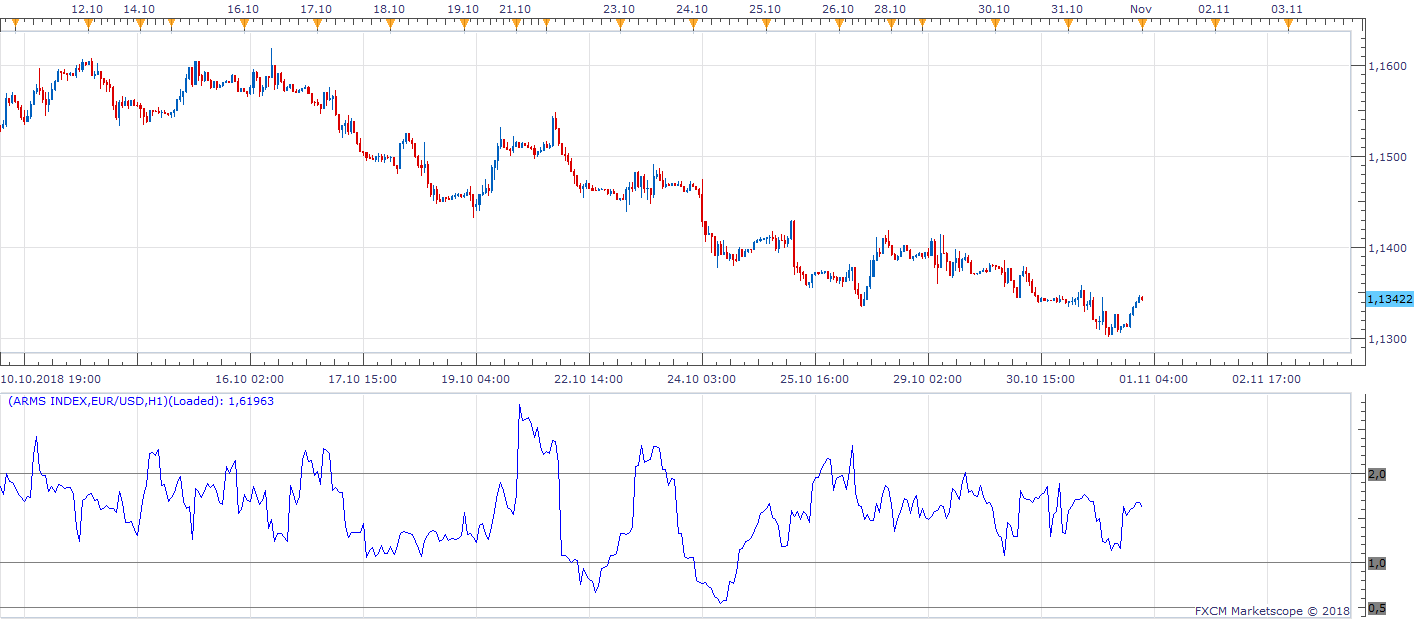This screenshot has height=619, width=1423.
Task: Click the 22.10 14:00 time axis label
Action: pyautogui.click(x=589, y=379)
